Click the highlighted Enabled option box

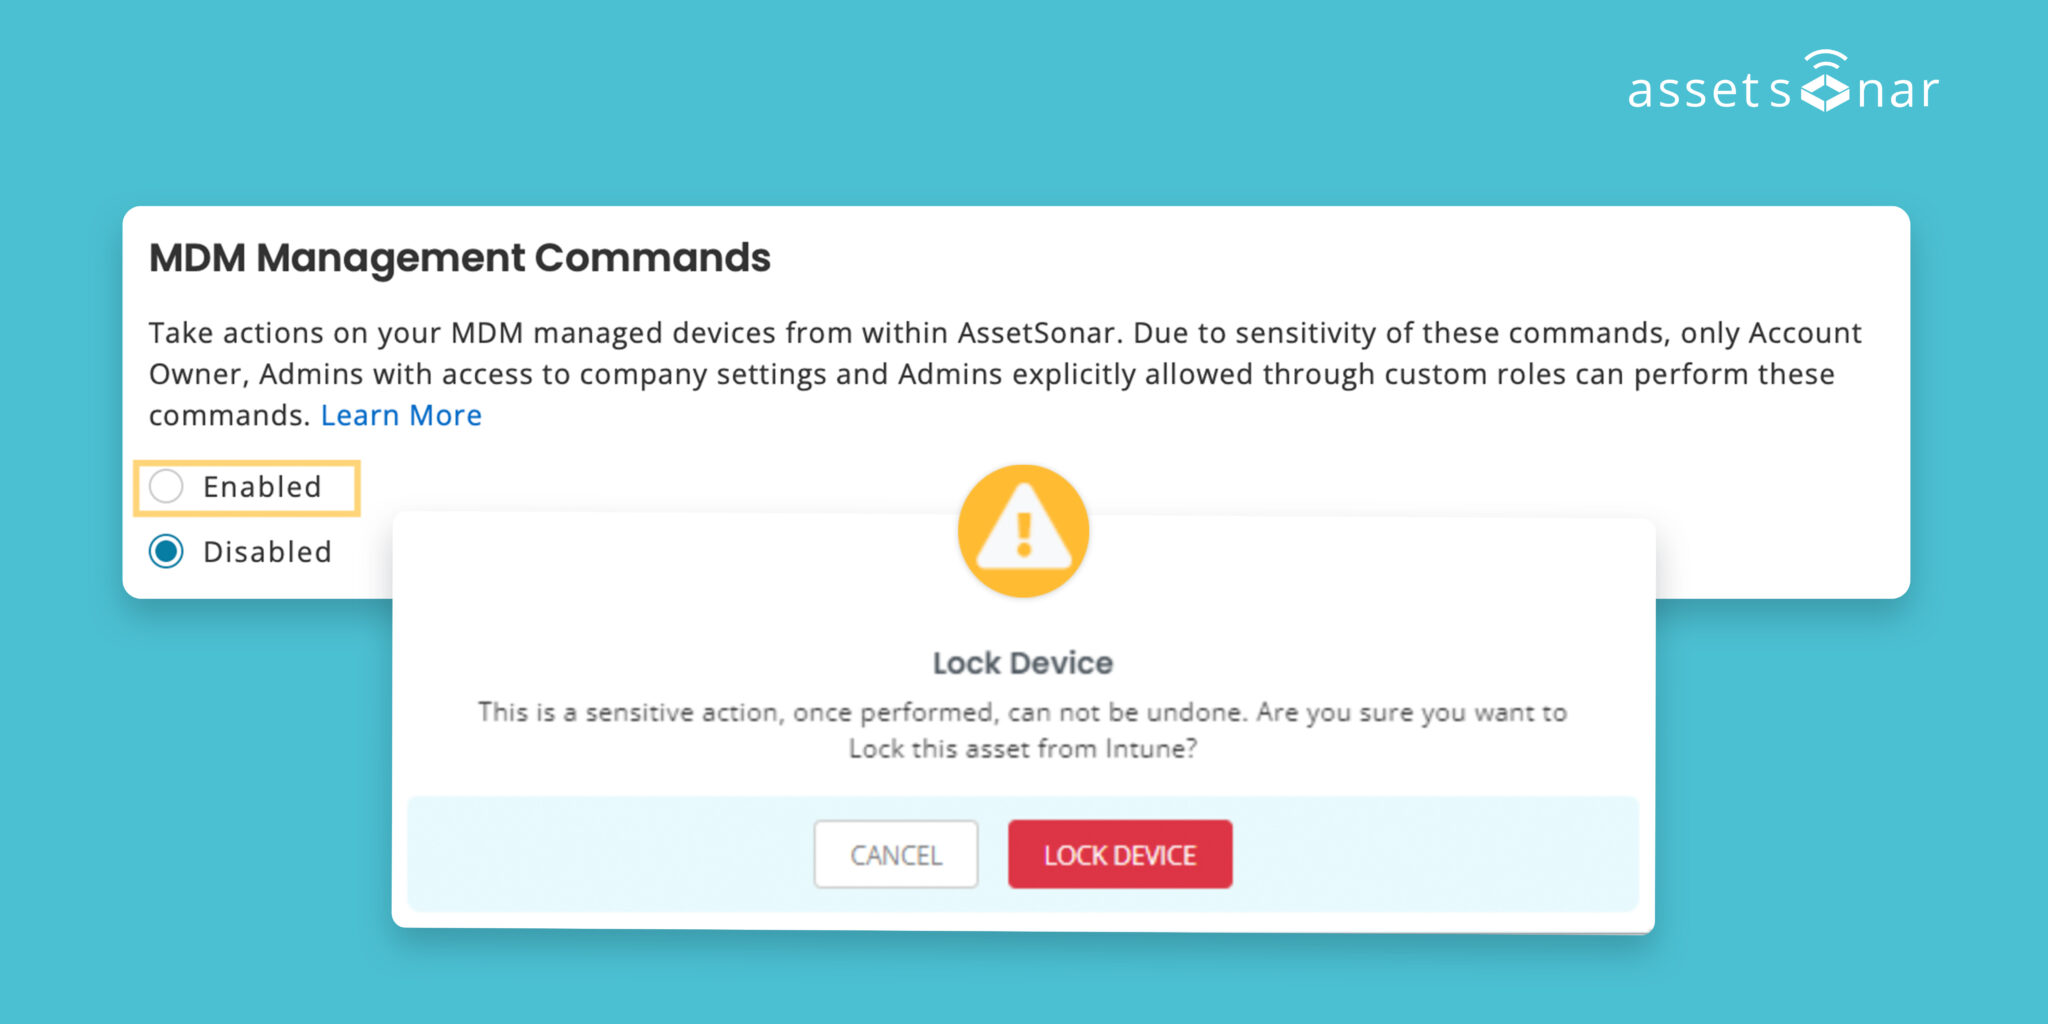click(246, 487)
